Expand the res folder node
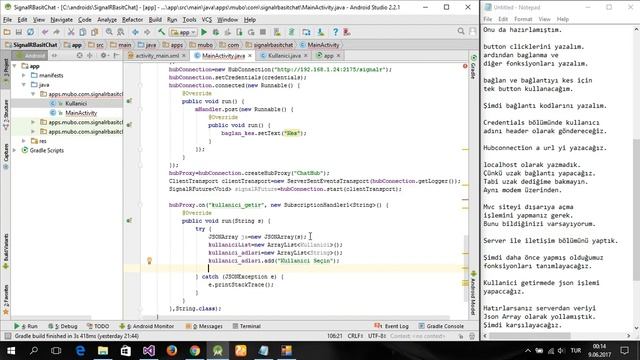Viewport: 640px width, 360px height. coord(24,141)
